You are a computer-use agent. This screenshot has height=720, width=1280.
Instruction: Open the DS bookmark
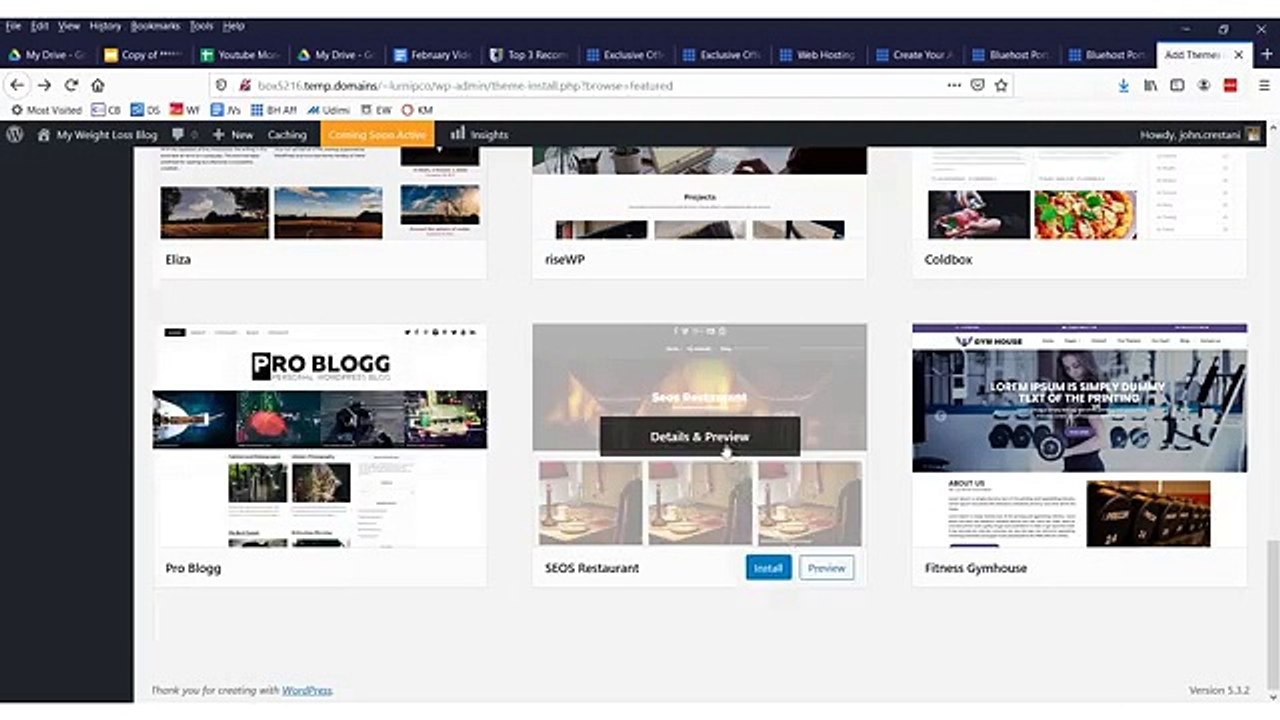point(146,110)
